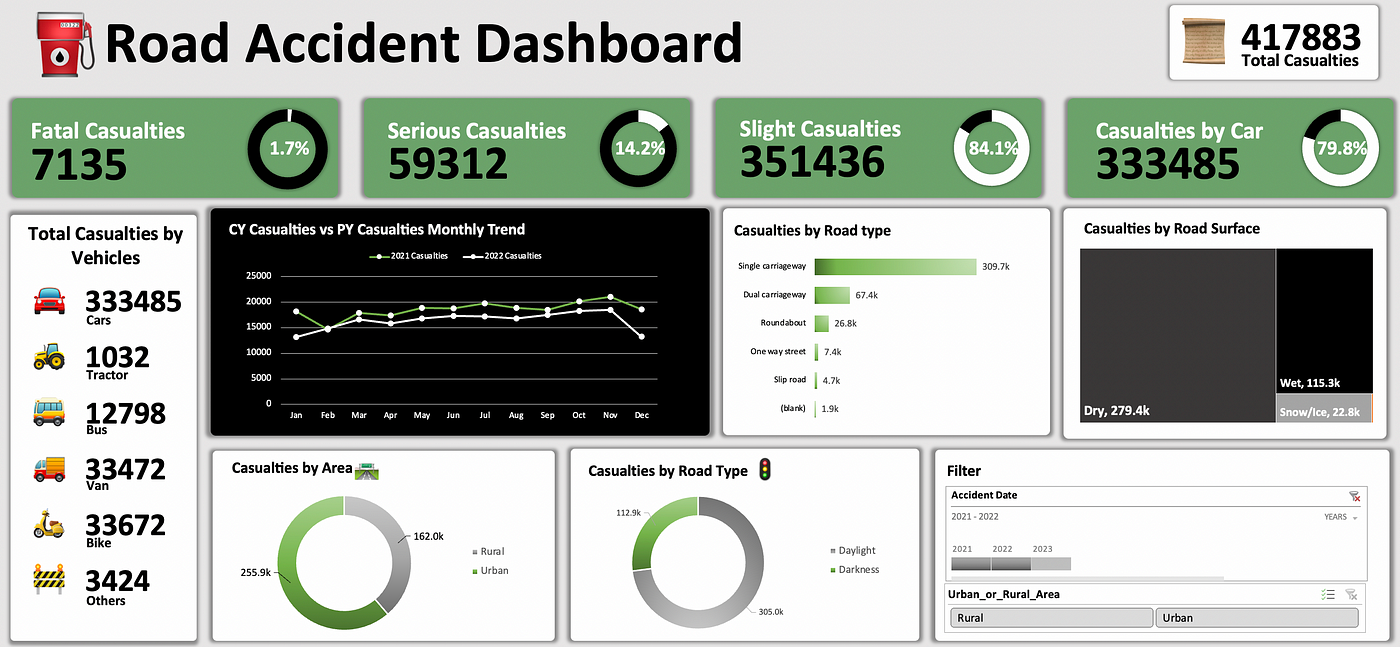This screenshot has height=647, width=1400.
Task: Click the yellow bus icon
Action: coord(50,412)
